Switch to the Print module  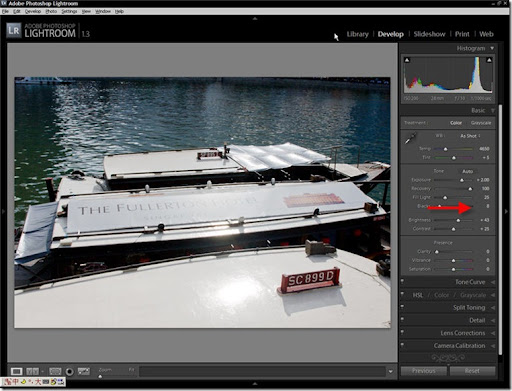[462, 34]
